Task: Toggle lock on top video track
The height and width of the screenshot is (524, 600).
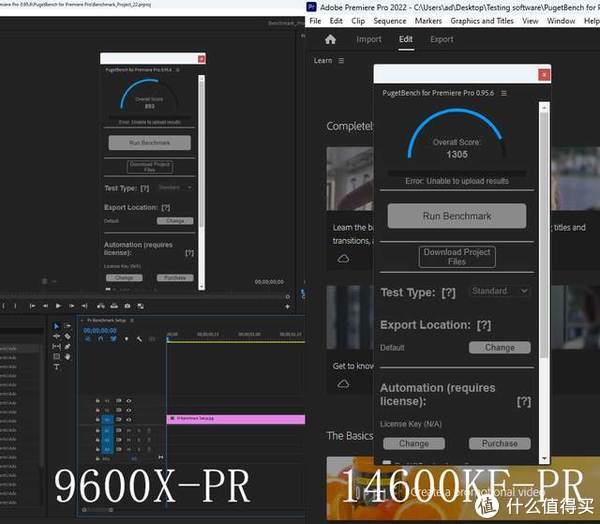Action: pos(98,401)
